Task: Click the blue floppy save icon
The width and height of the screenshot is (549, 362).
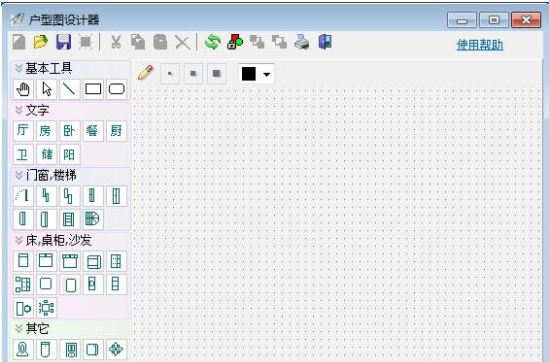Action: pyautogui.click(x=64, y=42)
